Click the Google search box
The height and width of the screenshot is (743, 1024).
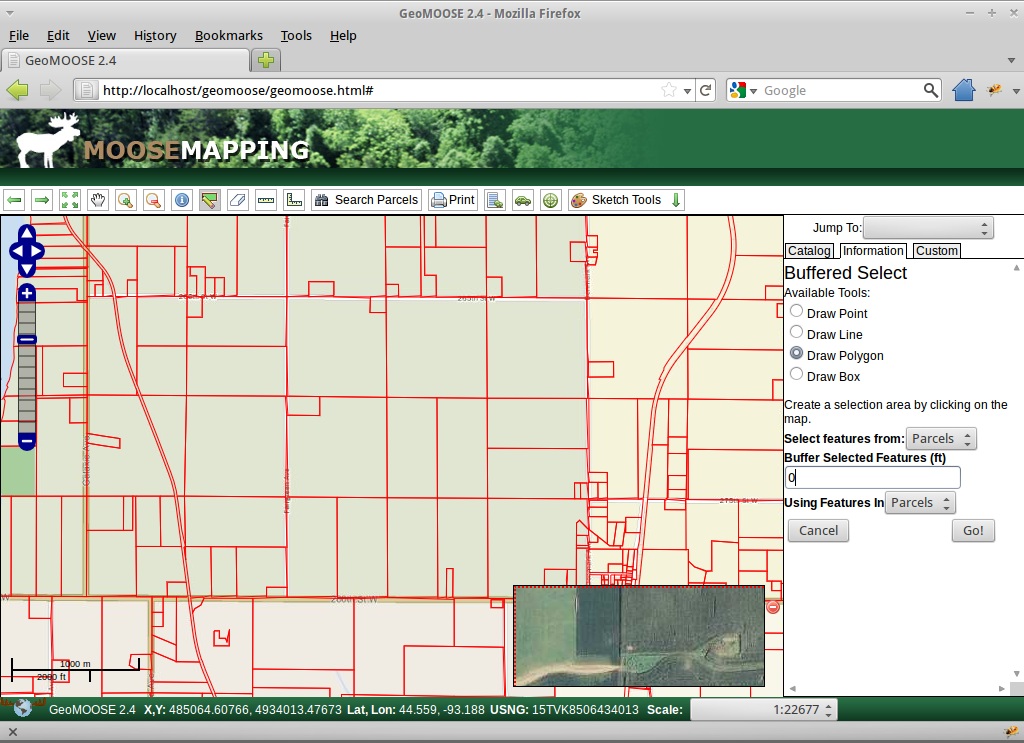coord(841,90)
